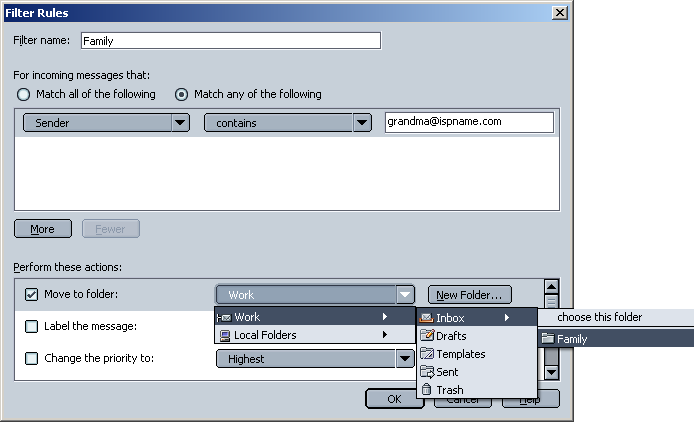Click the Local Folders computer icon

tap(224, 336)
